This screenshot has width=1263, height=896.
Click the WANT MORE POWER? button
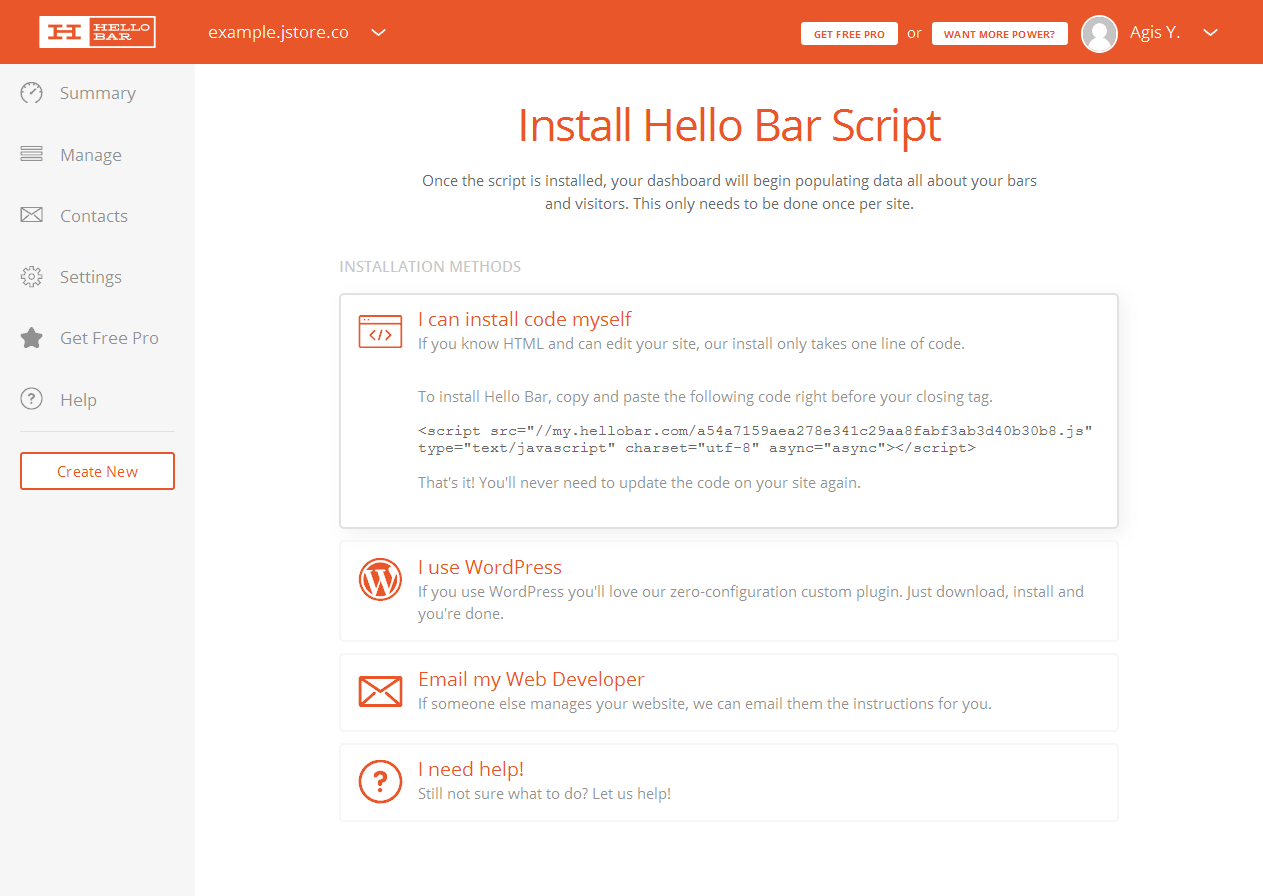(x=999, y=34)
